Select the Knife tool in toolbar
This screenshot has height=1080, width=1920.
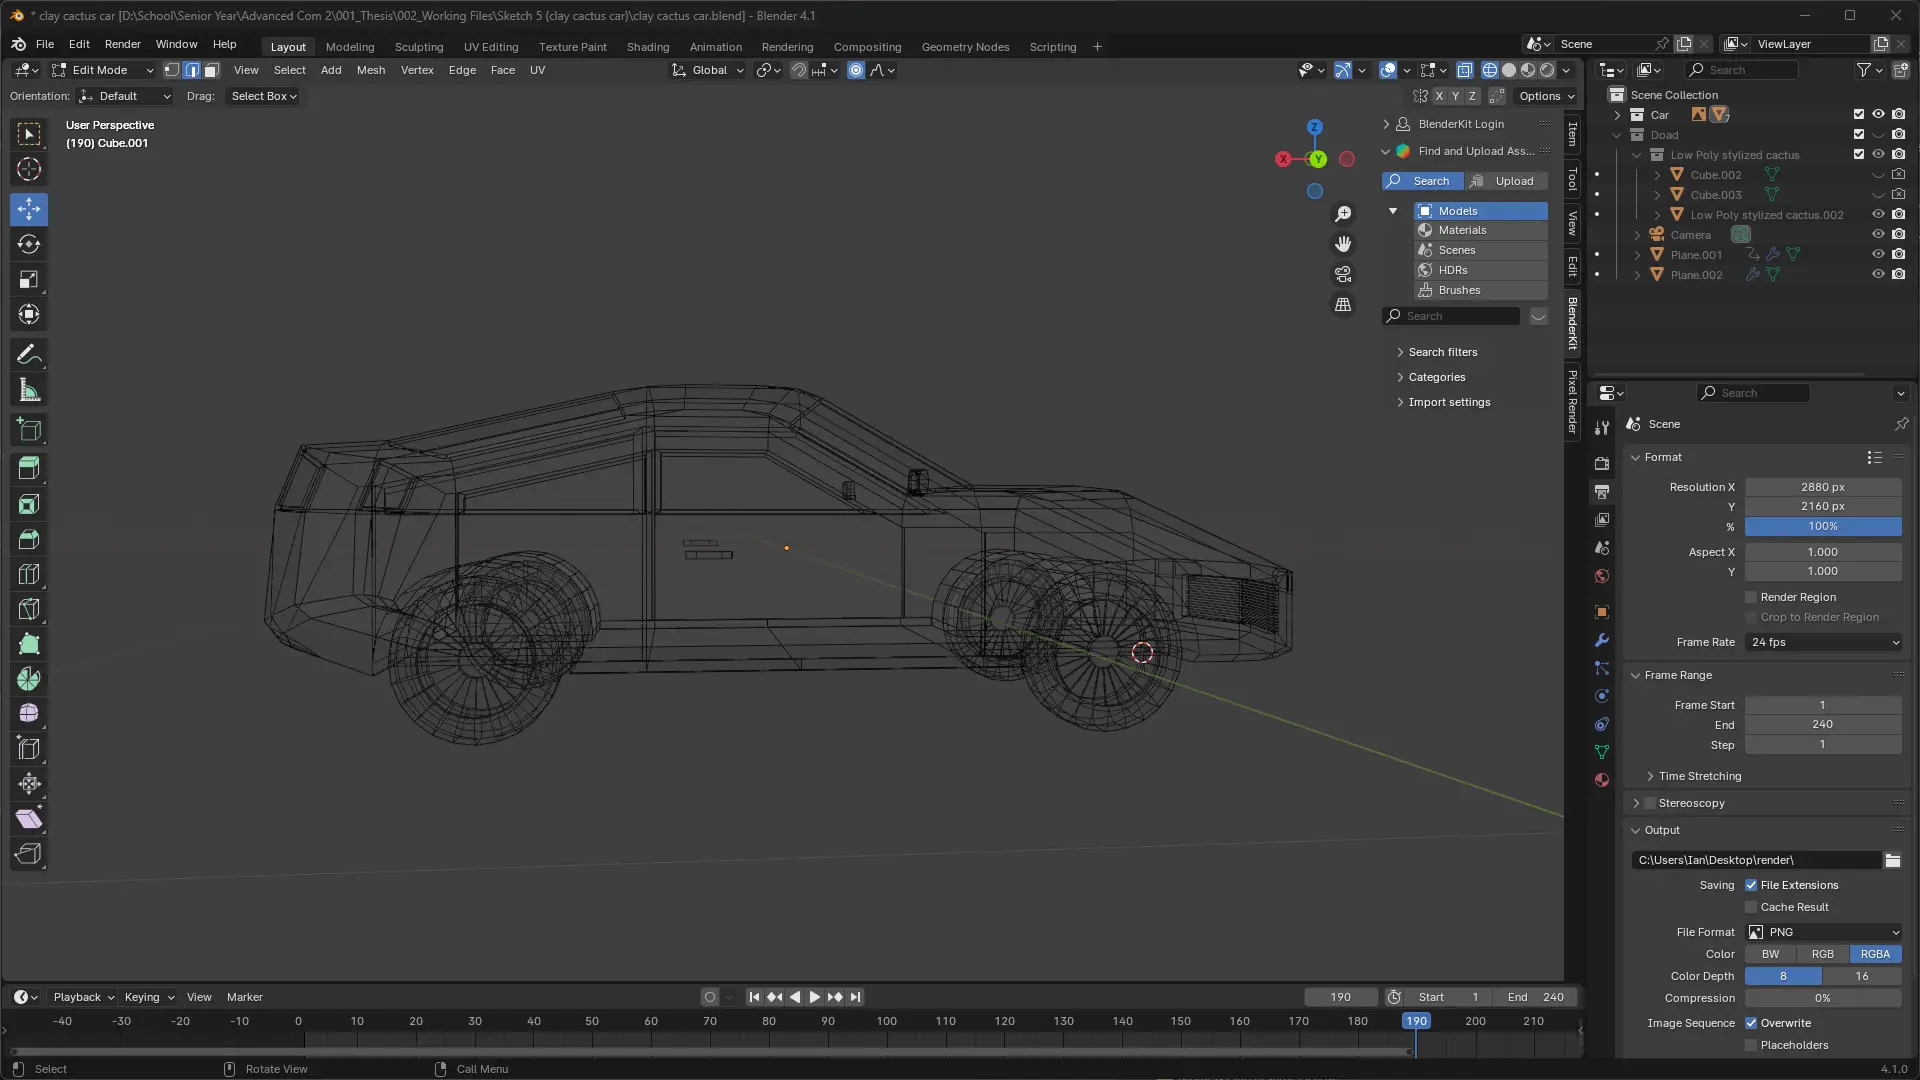[x=29, y=609]
